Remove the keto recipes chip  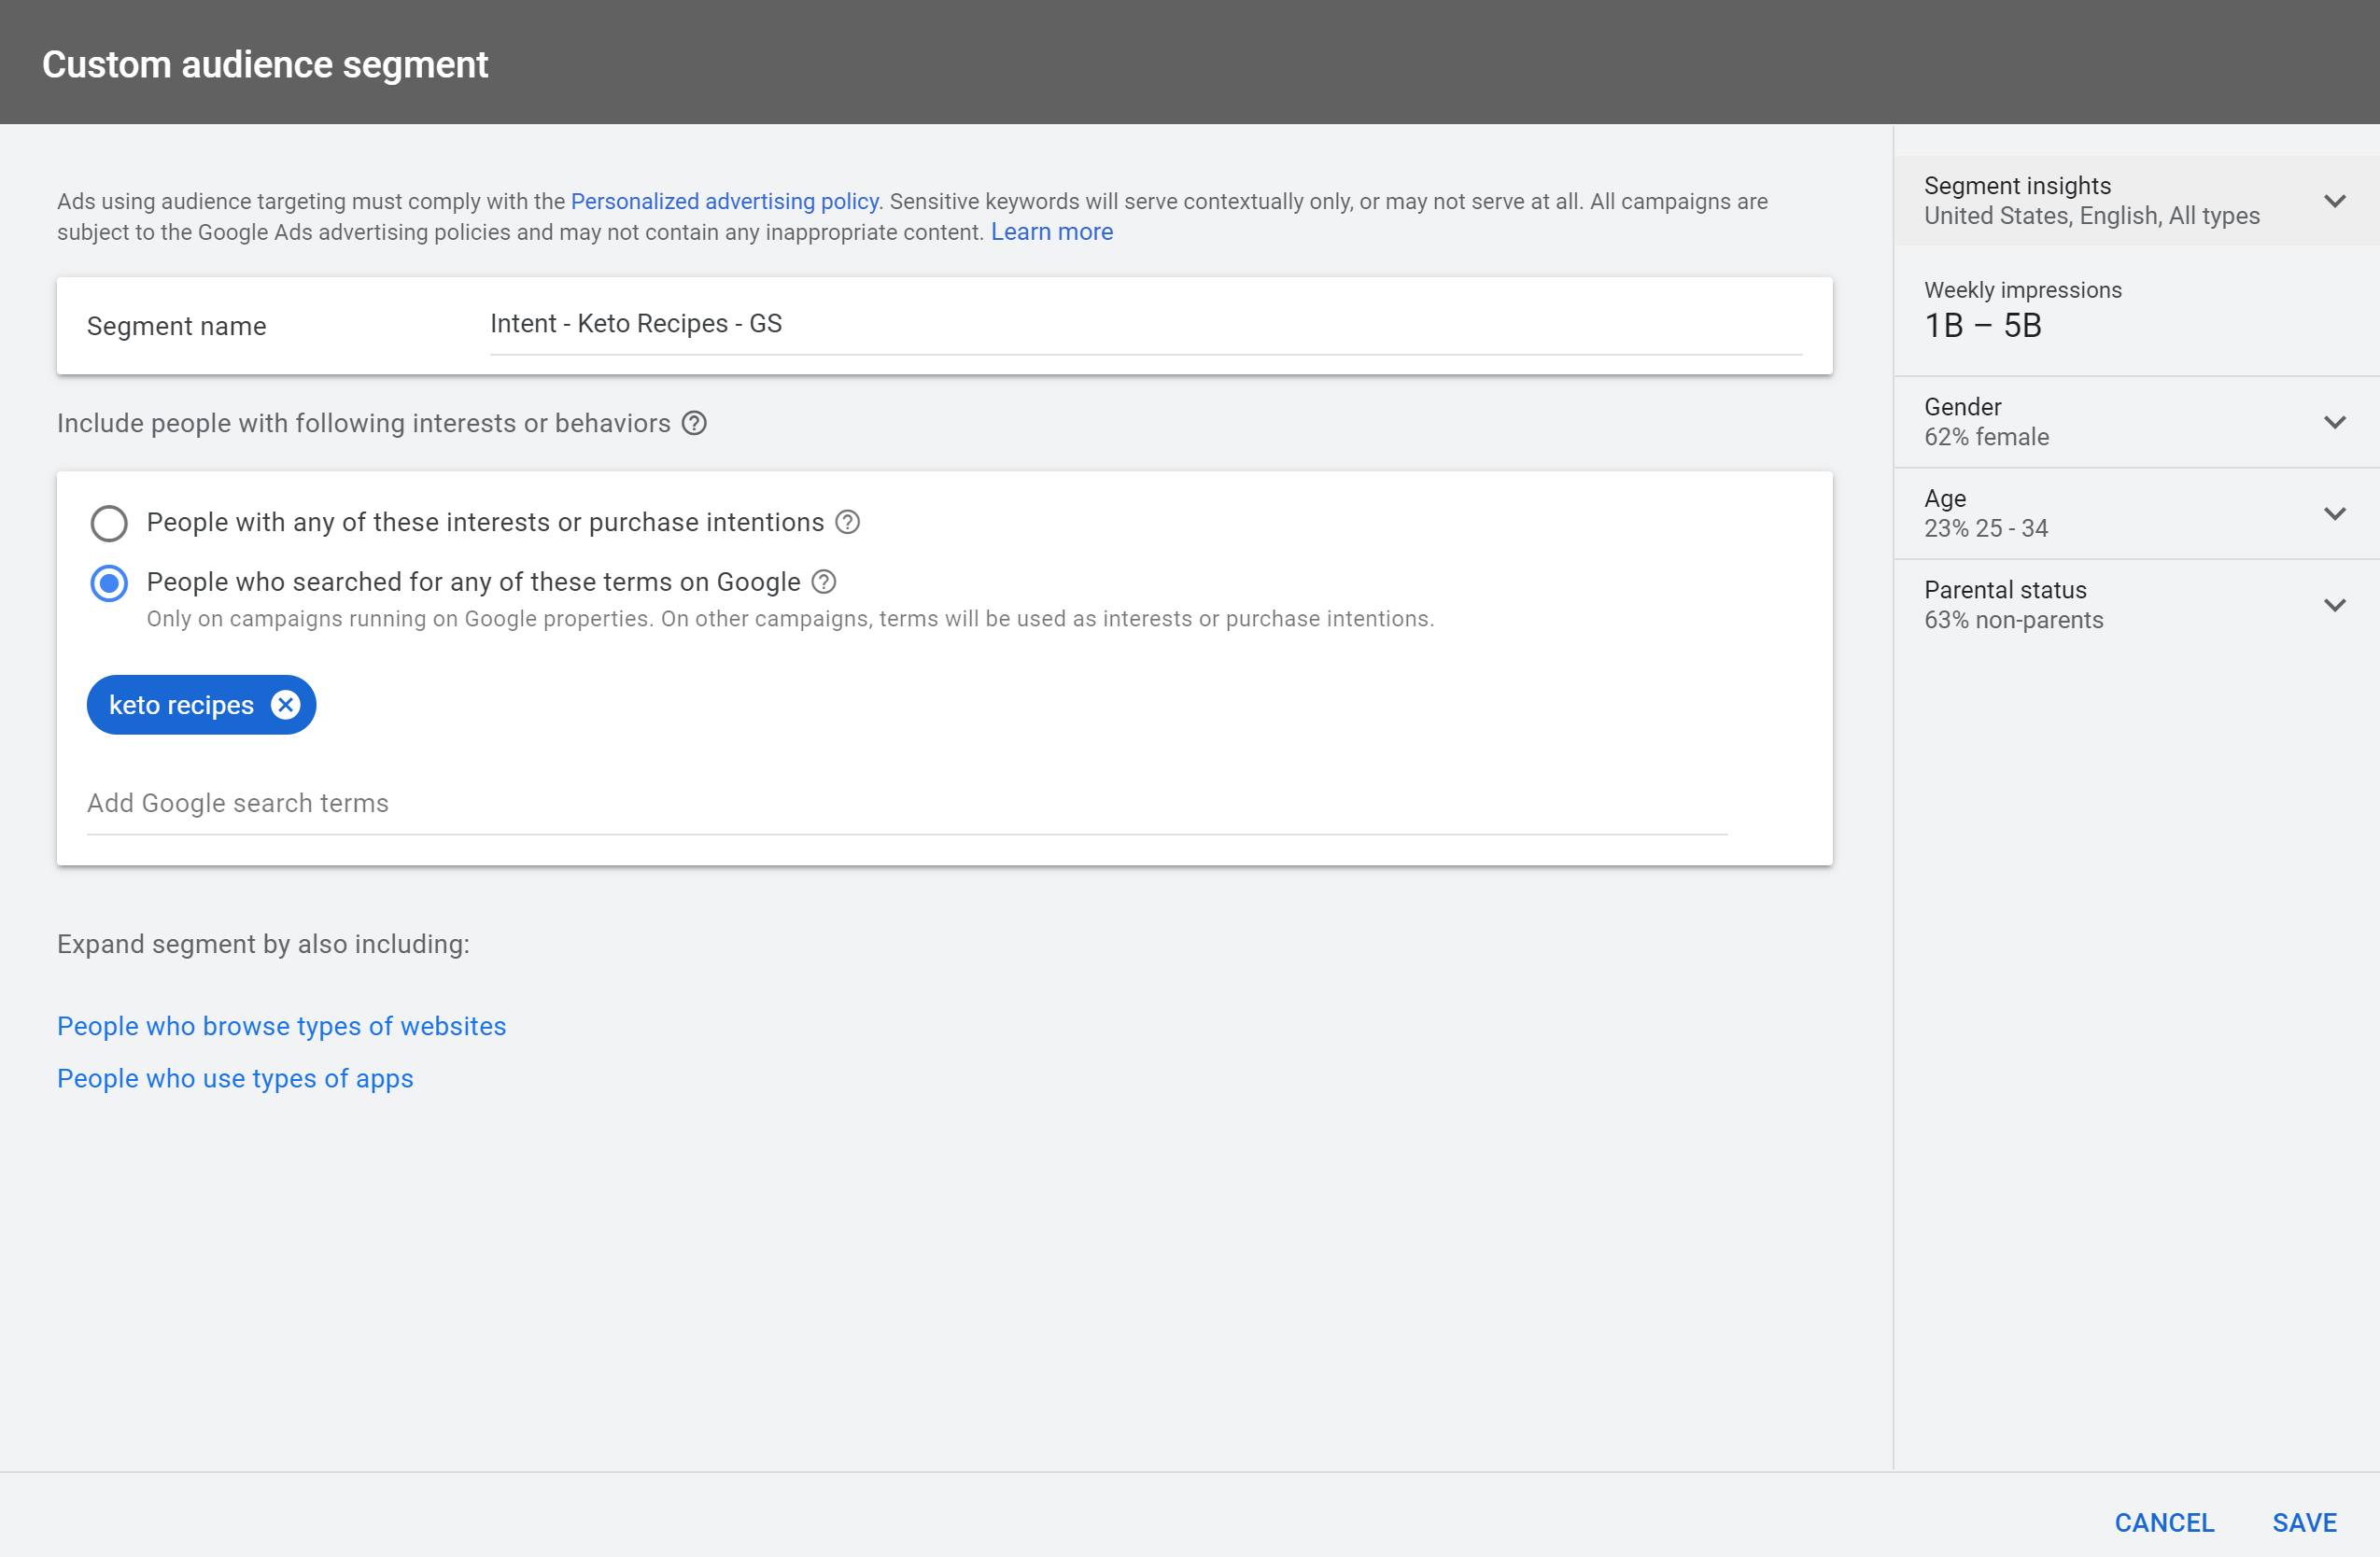286,705
